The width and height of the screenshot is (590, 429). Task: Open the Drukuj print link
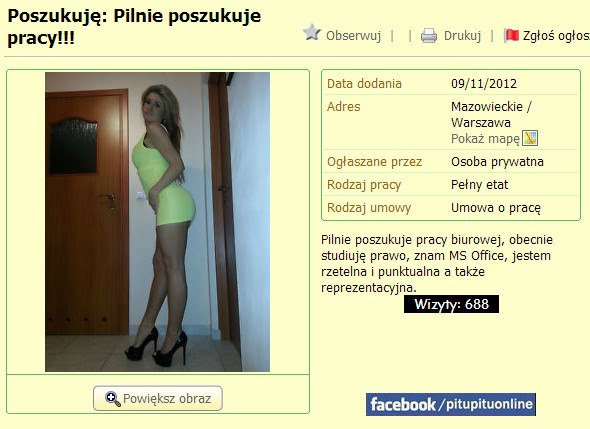click(x=462, y=36)
